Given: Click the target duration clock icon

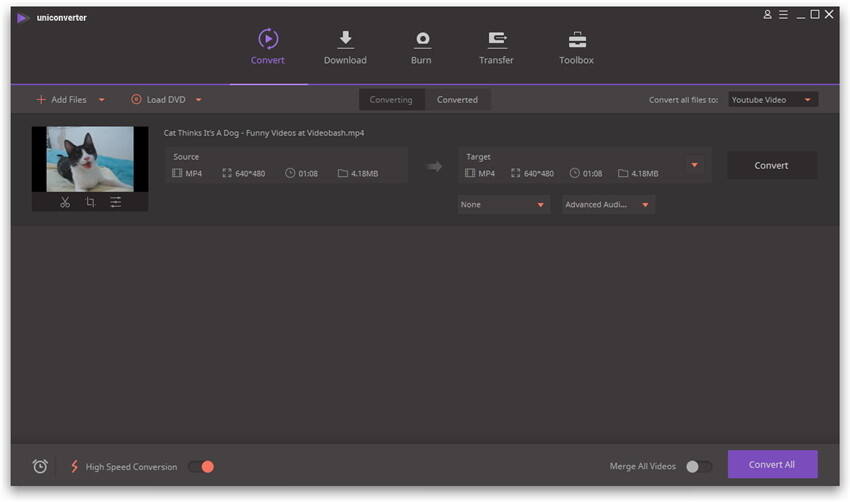Looking at the screenshot, I should coord(574,173).
